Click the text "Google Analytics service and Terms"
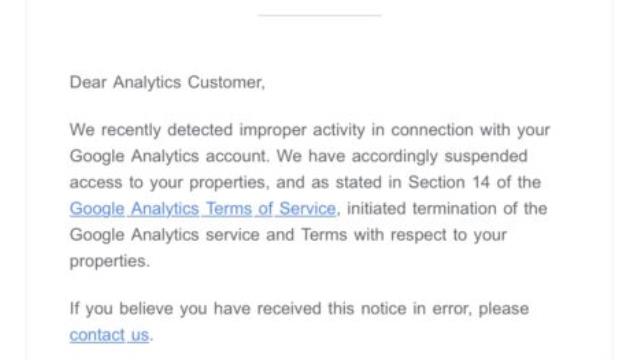 click(x=209, y=235)
